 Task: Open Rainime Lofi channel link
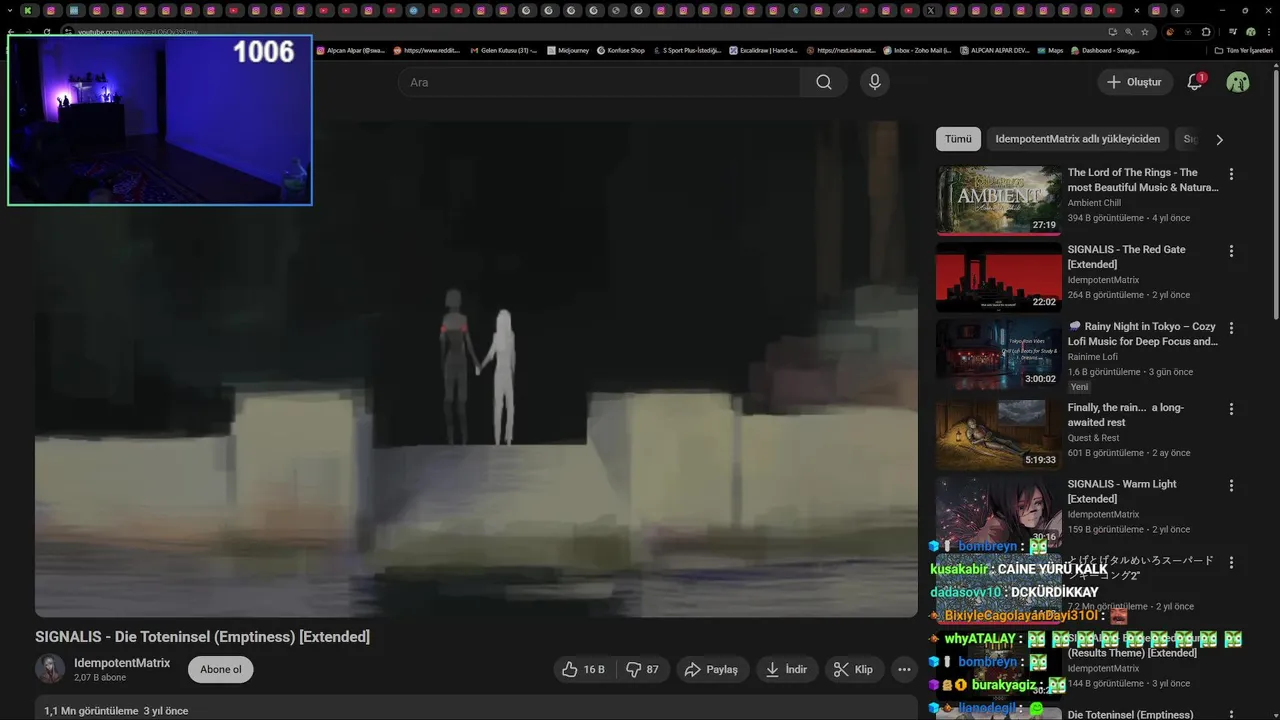tap(1093, 357)
